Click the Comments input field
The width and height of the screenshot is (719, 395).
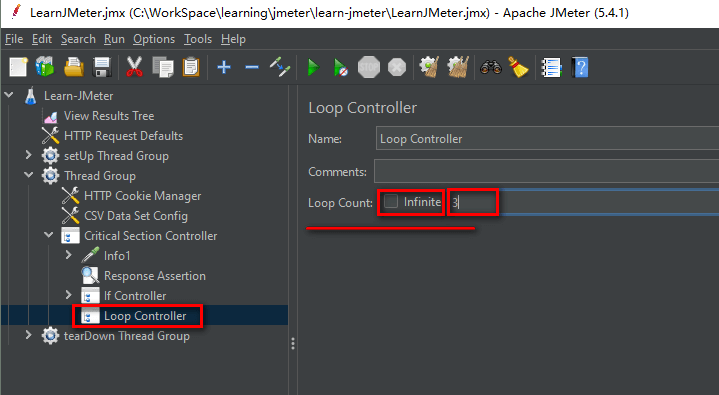(x=547, y=172)
